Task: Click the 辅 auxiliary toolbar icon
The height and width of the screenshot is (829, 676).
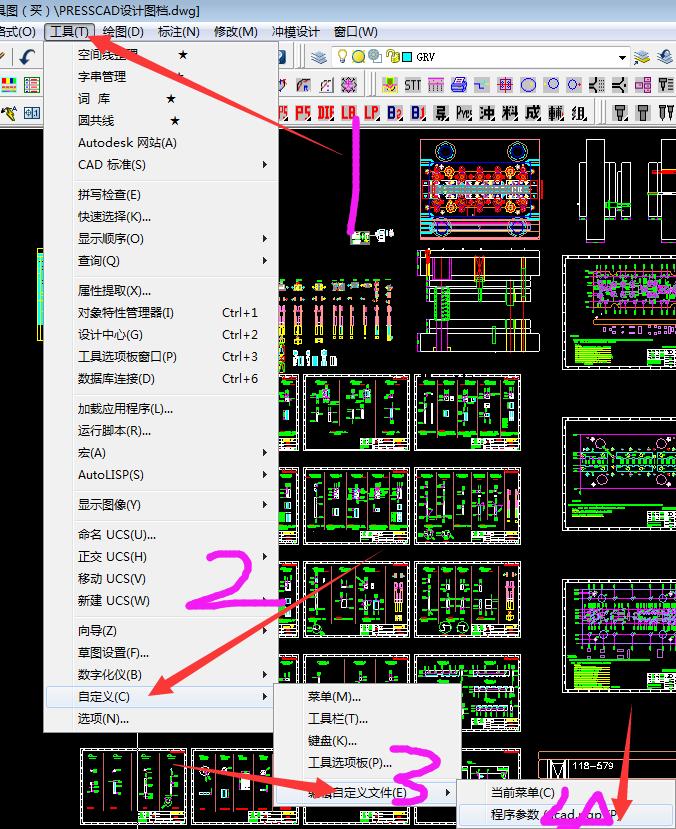Action: pos(555,113)
